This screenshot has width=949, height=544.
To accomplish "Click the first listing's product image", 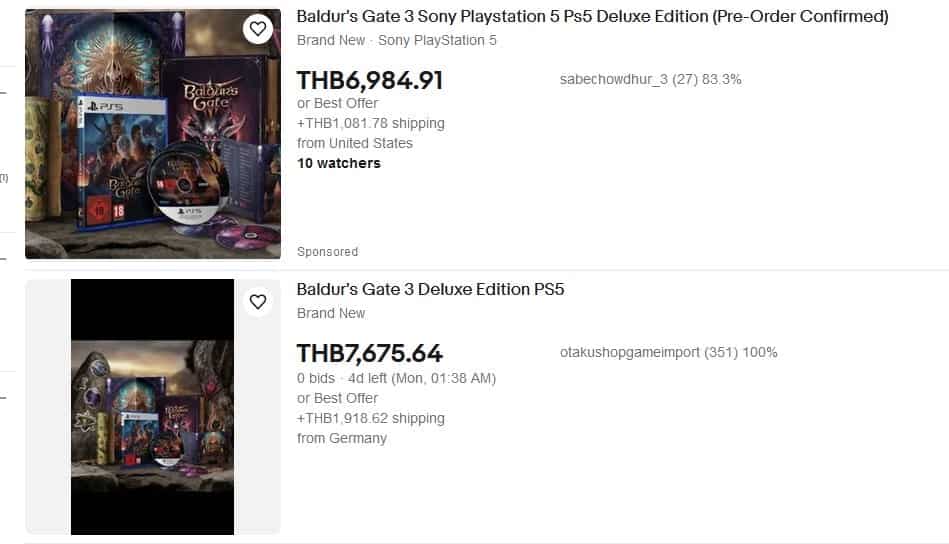I will click(x=152, y=134).
